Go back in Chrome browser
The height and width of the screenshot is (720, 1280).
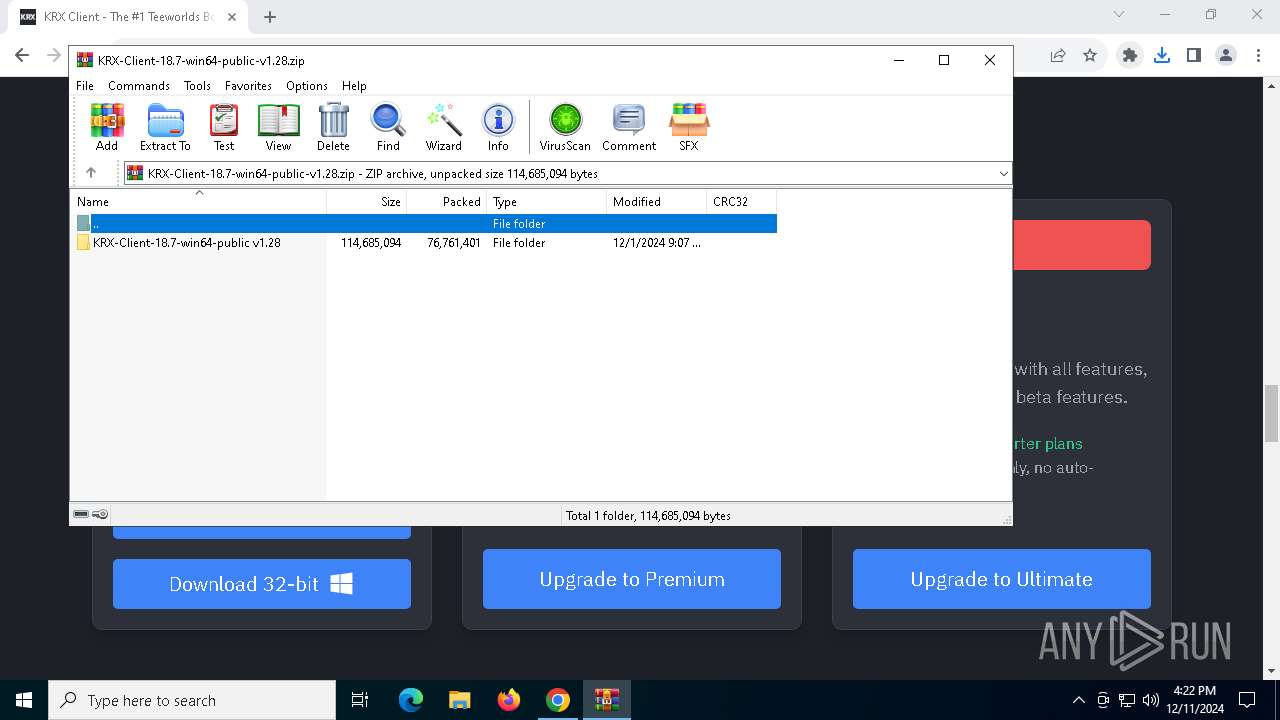[22, 56]
